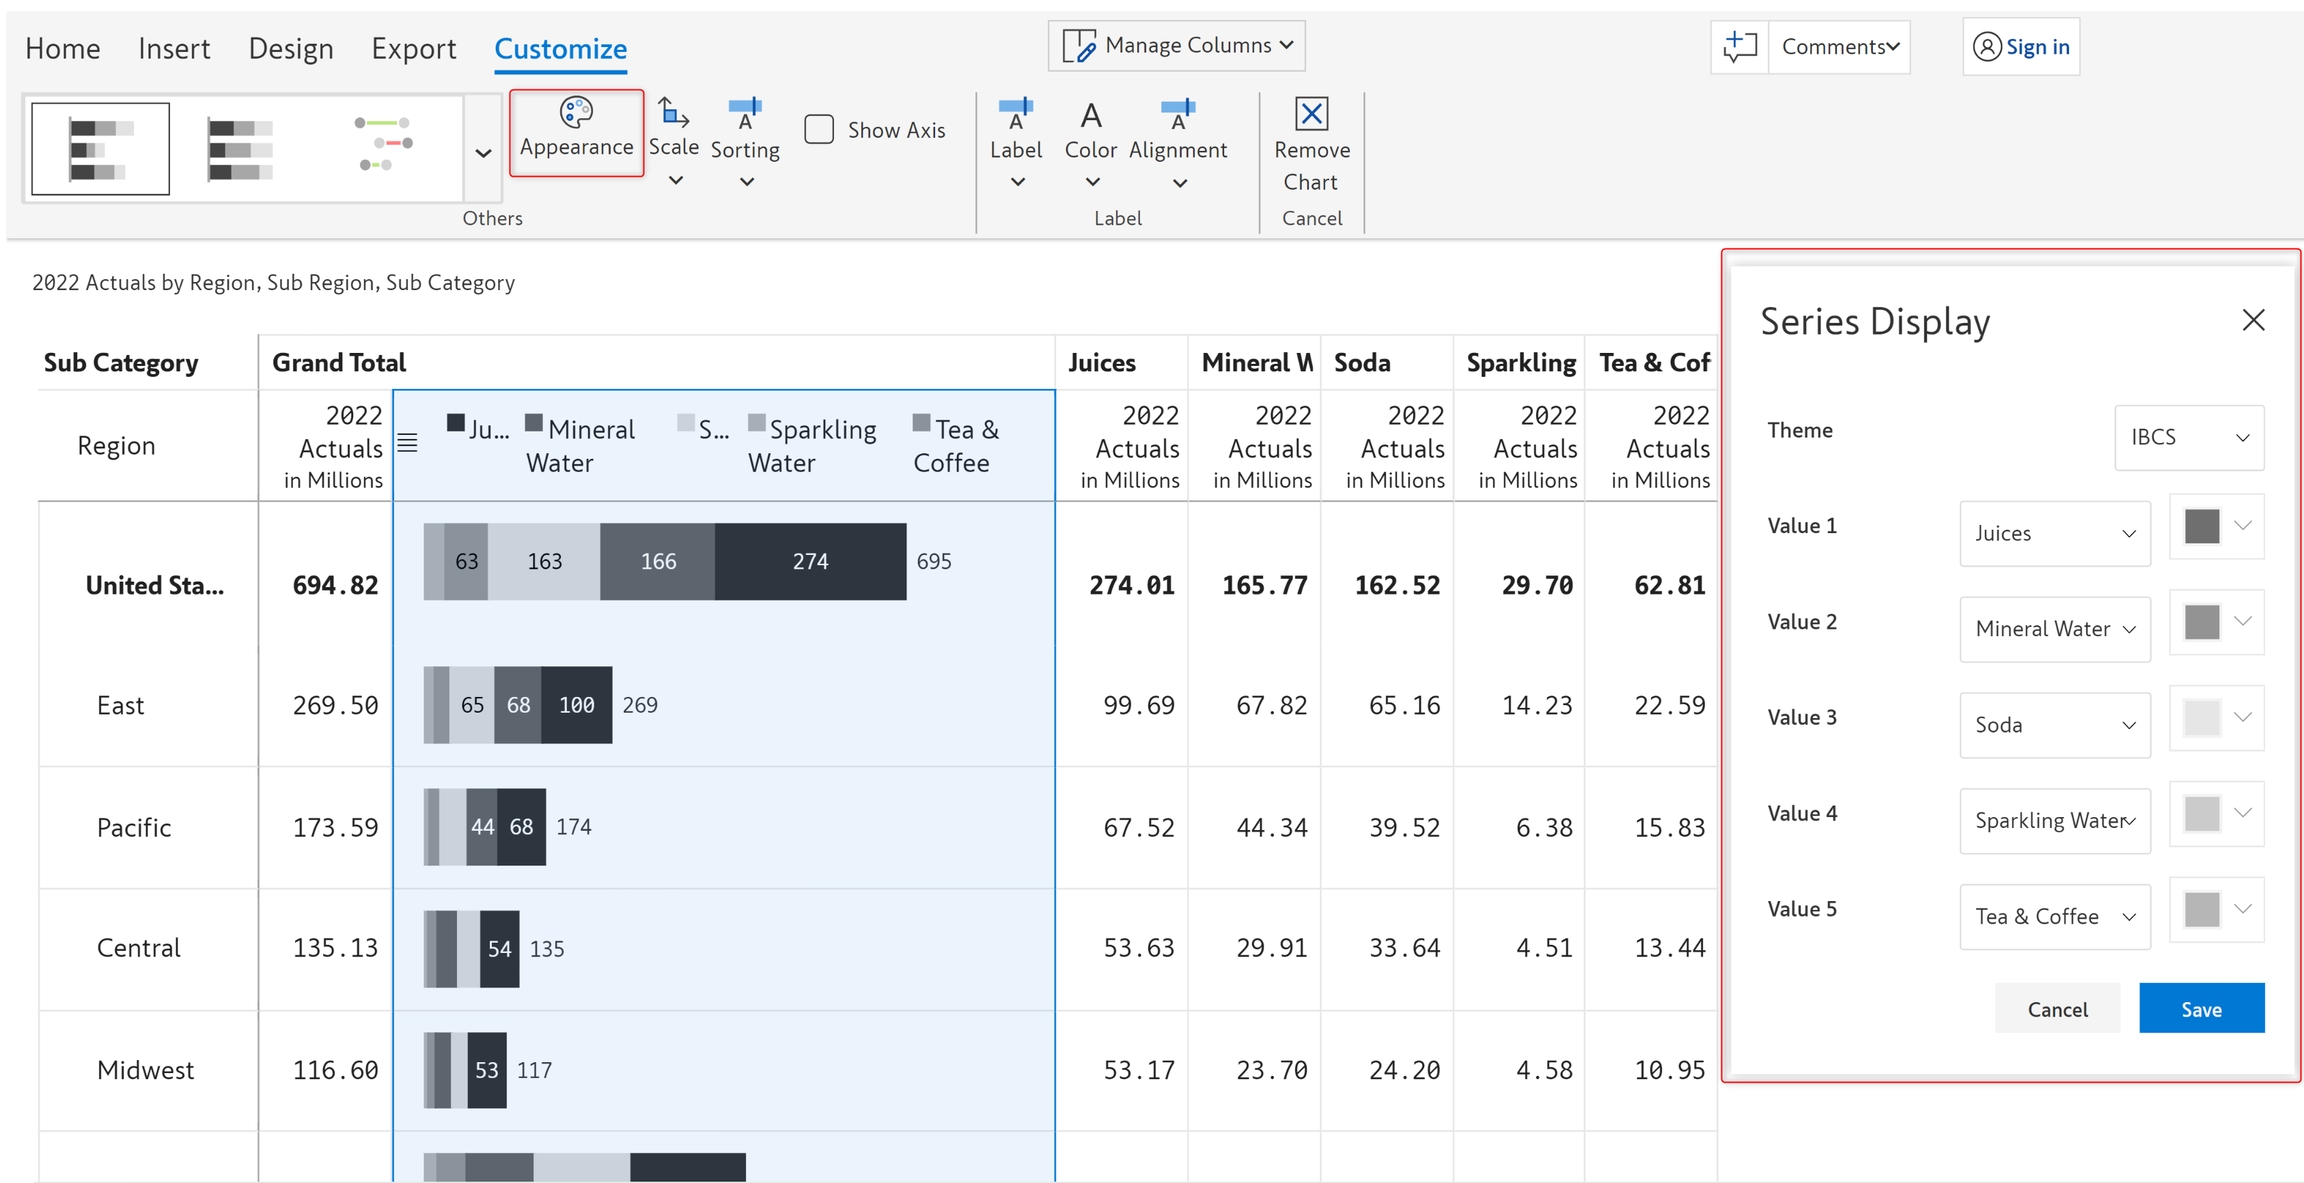Open the Manage Columns dropdown
Viewport: 2304px width, 1183px height.
click(1177, 46)
